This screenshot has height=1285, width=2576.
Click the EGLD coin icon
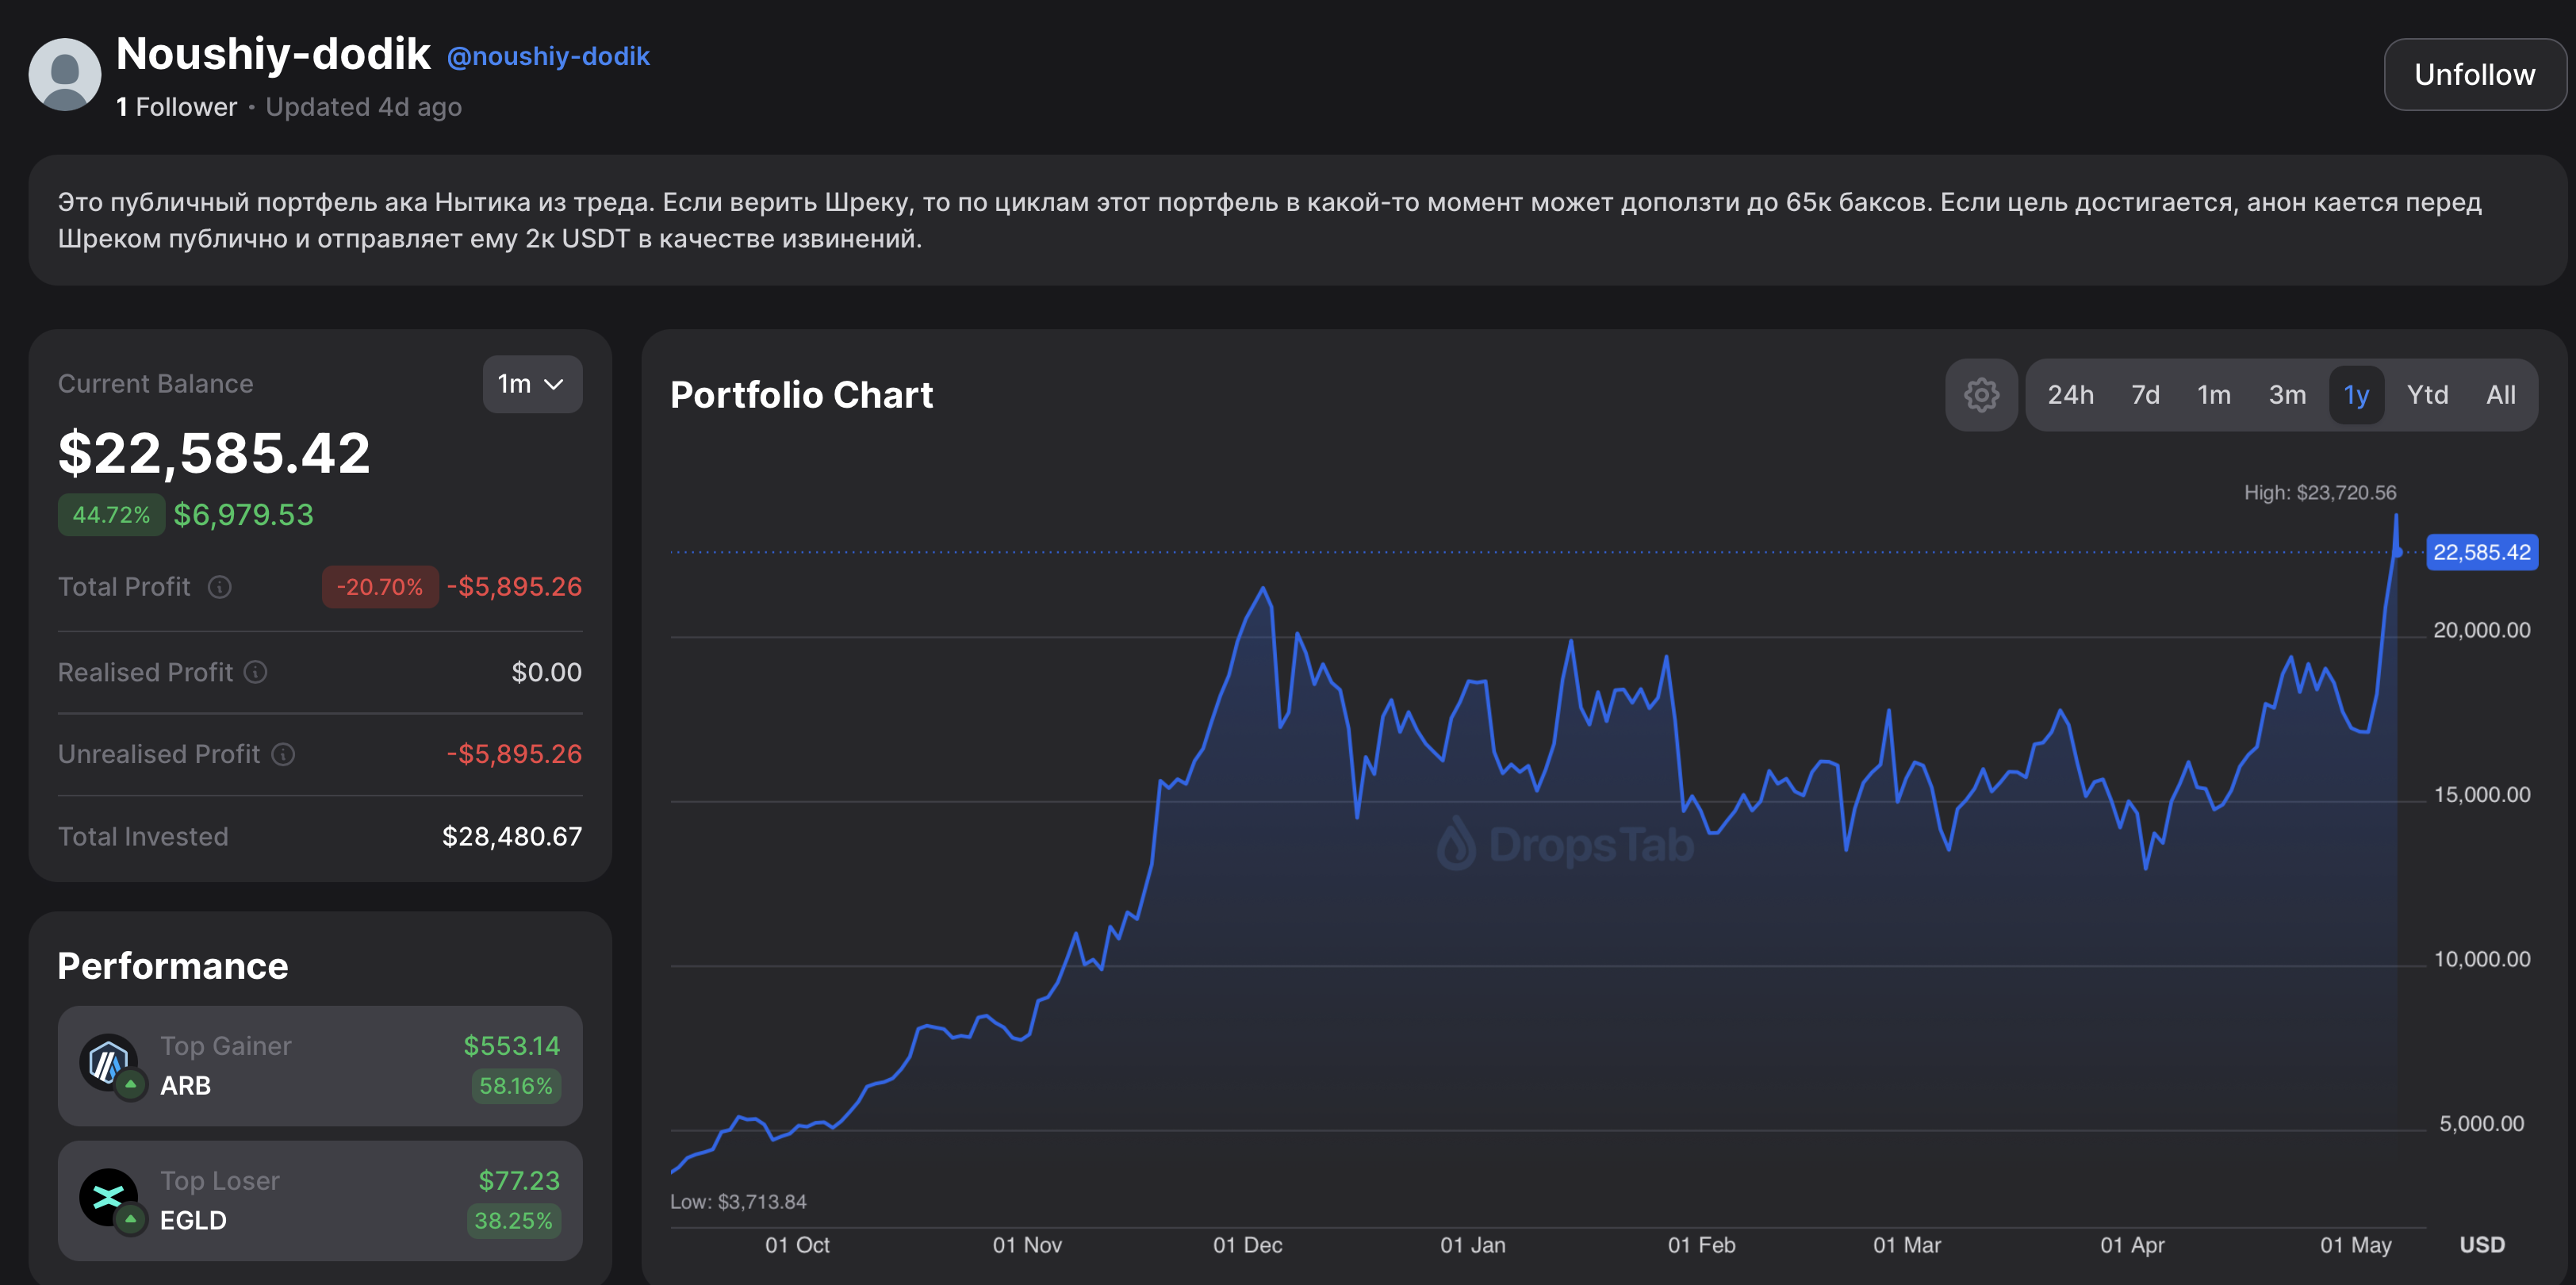click(108, 1198)
